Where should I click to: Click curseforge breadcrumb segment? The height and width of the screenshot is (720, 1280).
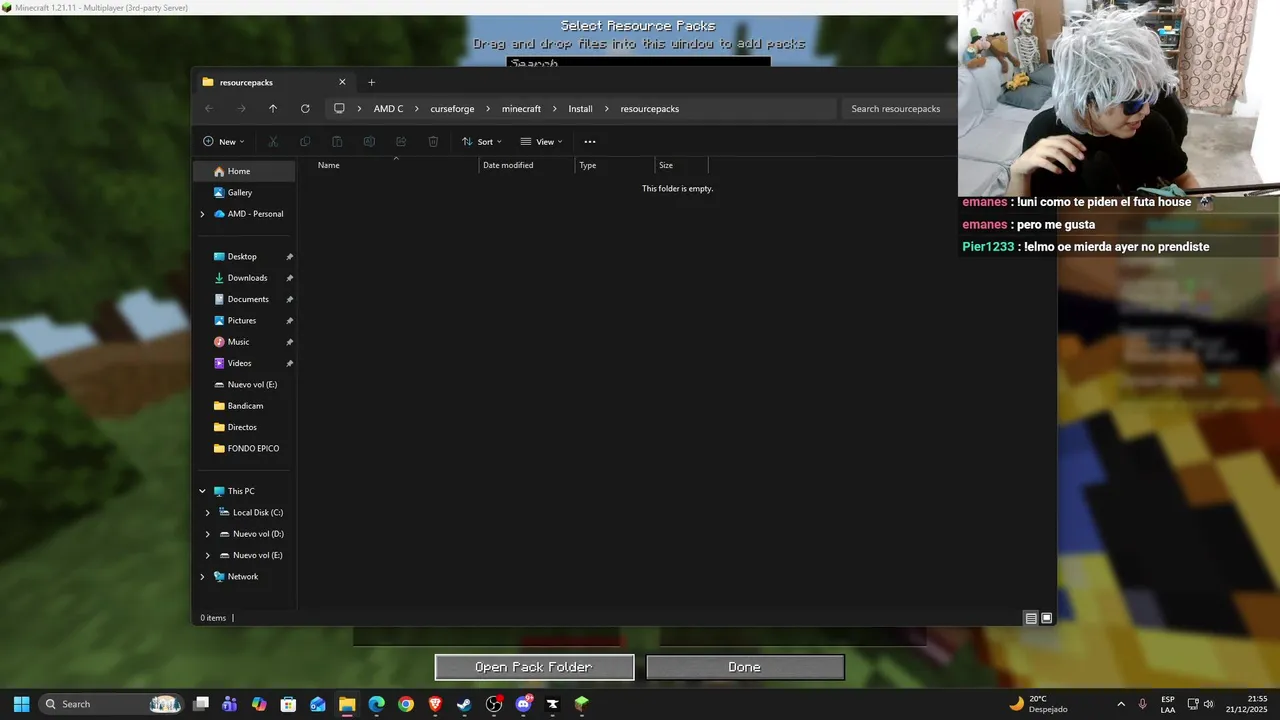point(452,108)
